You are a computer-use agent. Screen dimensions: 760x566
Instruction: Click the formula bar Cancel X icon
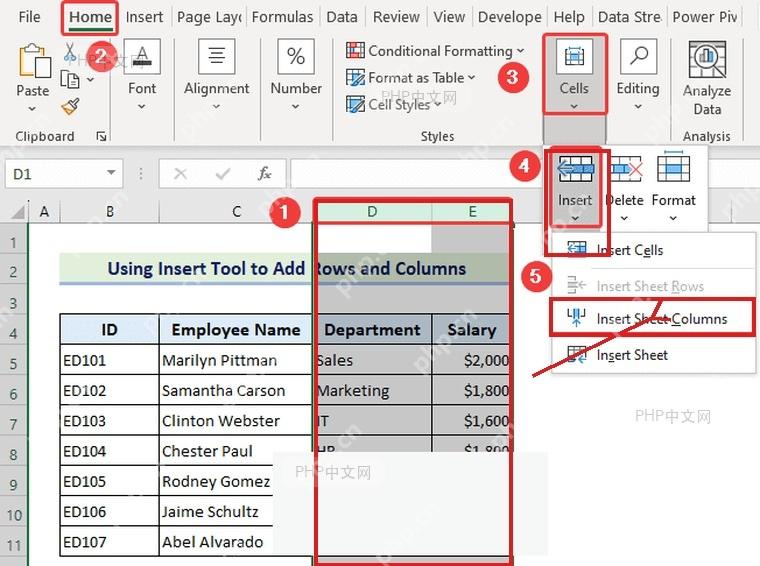(181, 173)
